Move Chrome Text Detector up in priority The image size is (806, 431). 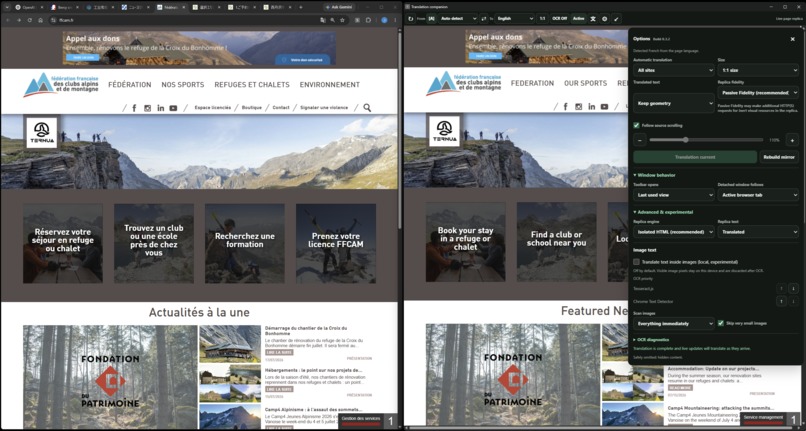[781, 301]
